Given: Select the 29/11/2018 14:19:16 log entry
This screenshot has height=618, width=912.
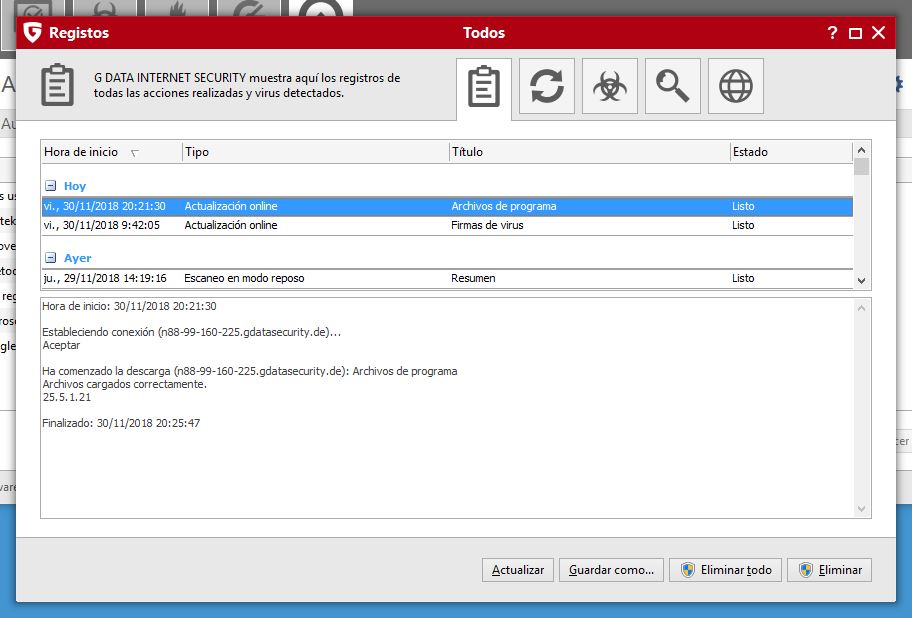Looking at the screenshot, I should 447,278.
